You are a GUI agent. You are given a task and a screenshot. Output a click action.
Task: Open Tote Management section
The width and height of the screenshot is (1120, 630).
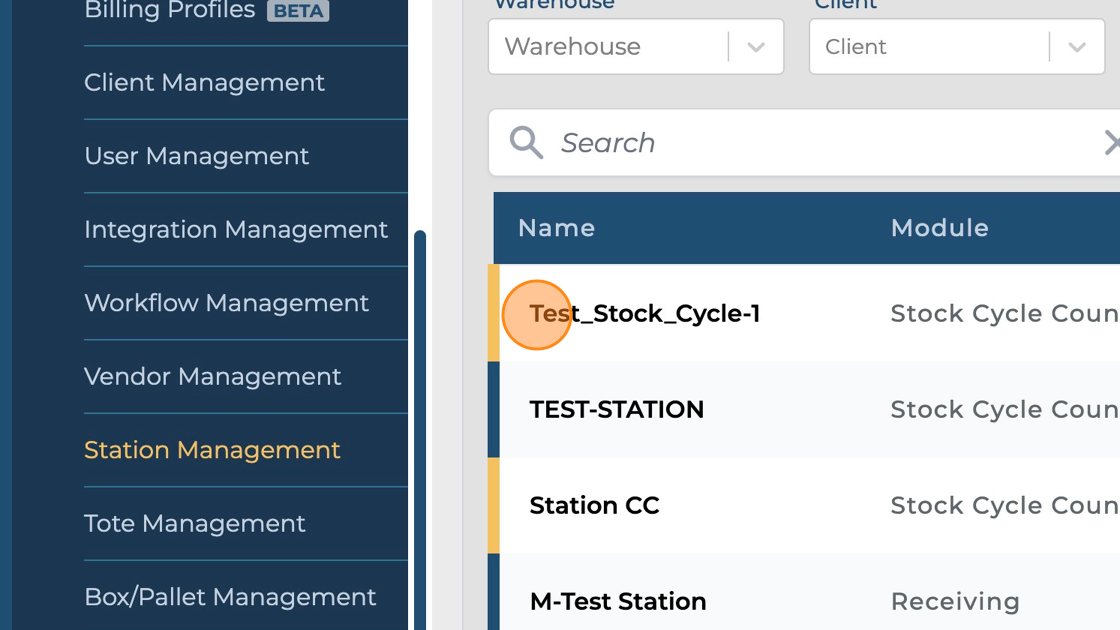[x=194, y=523]
